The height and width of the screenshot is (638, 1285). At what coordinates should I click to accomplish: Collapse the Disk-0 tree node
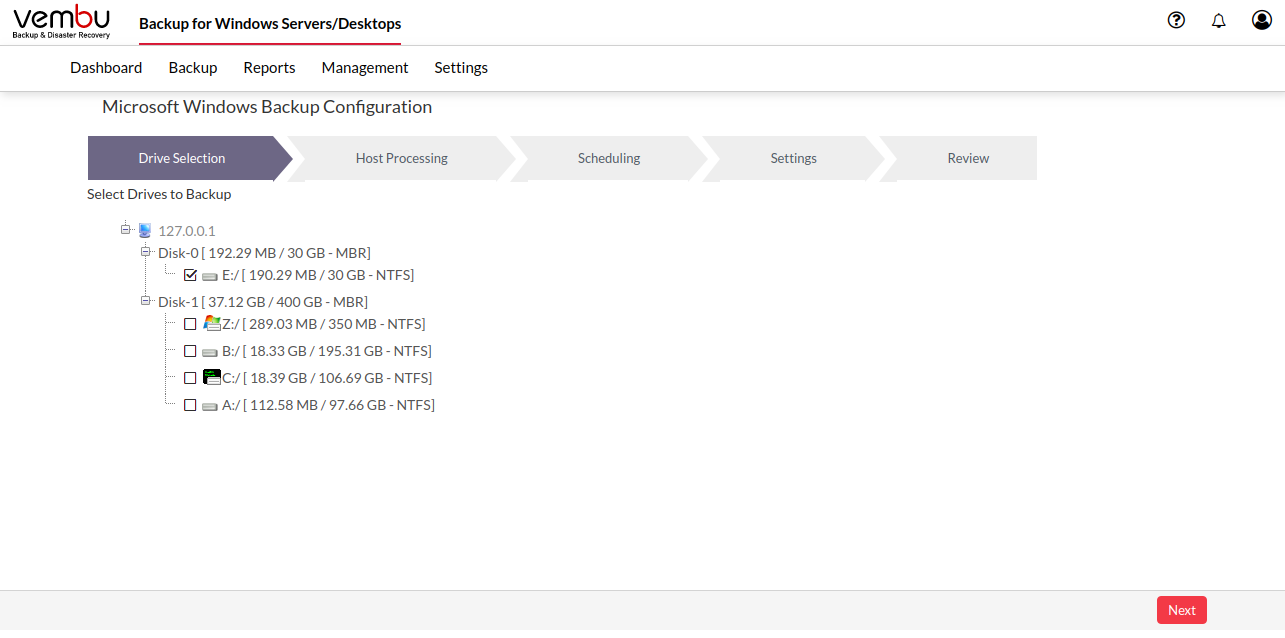[x=145, y=252]
